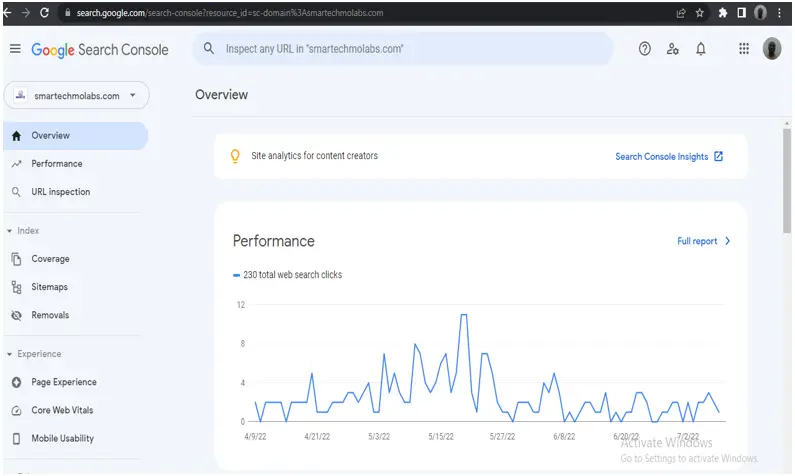Click the Full report chevron arrow

coord(728,241)
